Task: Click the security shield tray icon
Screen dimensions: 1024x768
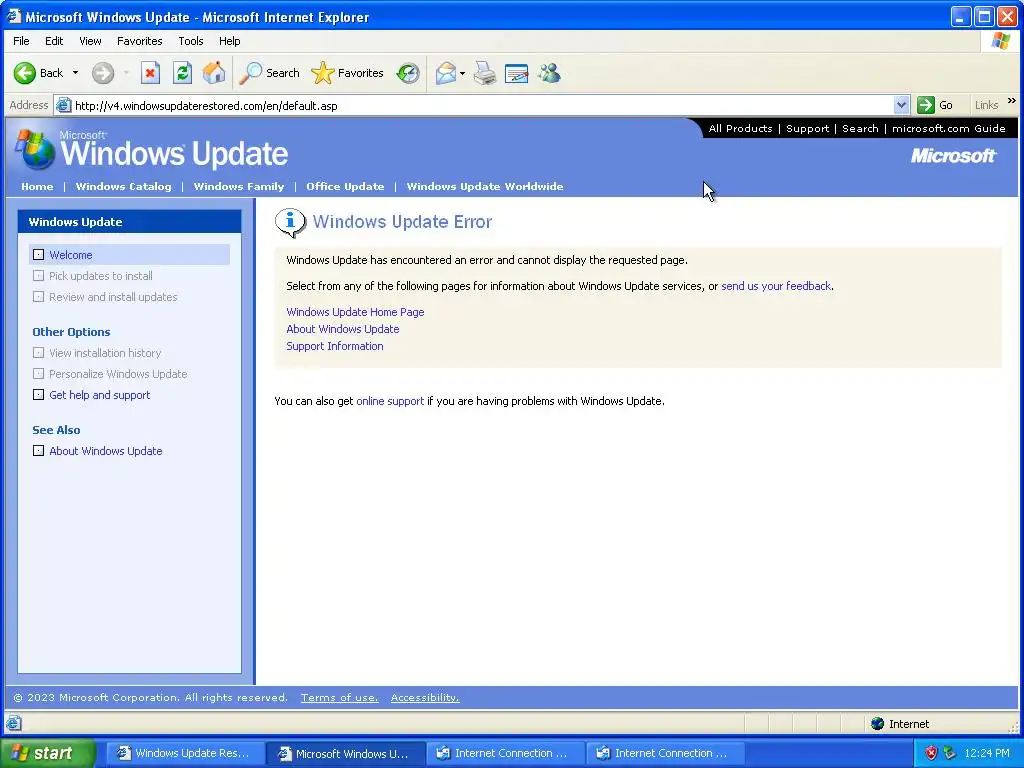Action: 931,753
